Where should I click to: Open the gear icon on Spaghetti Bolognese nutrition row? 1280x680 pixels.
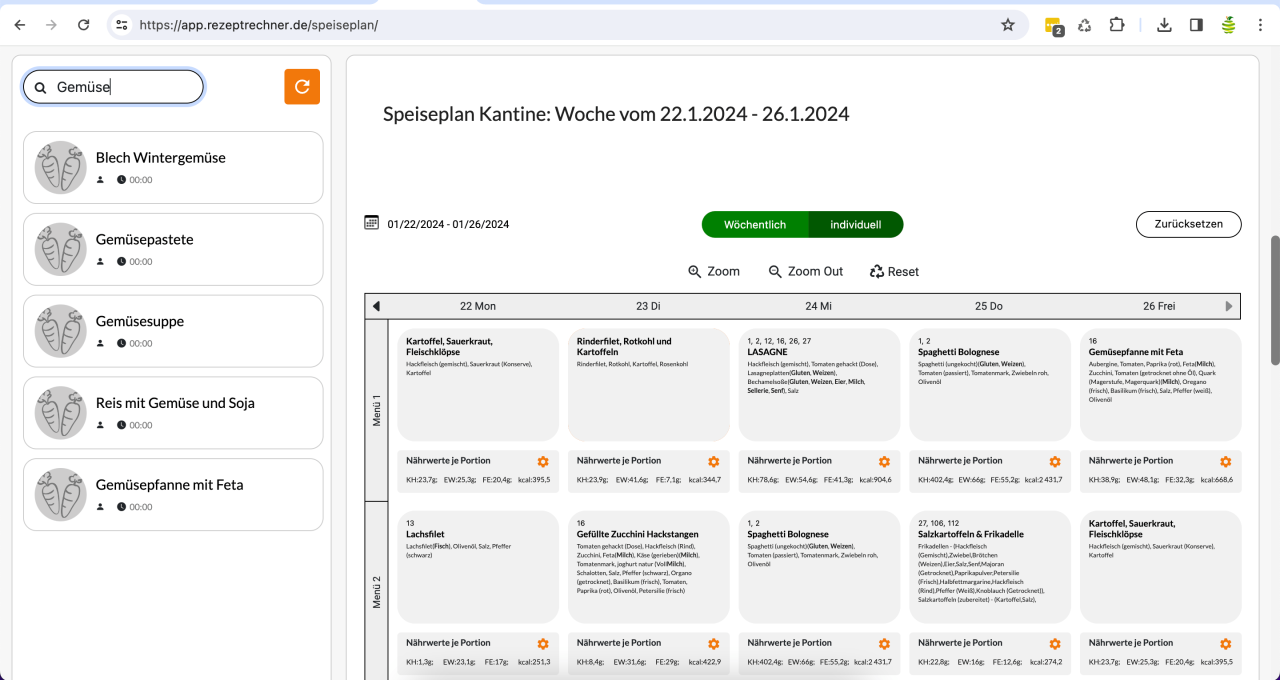click(x=1054, y=461)
